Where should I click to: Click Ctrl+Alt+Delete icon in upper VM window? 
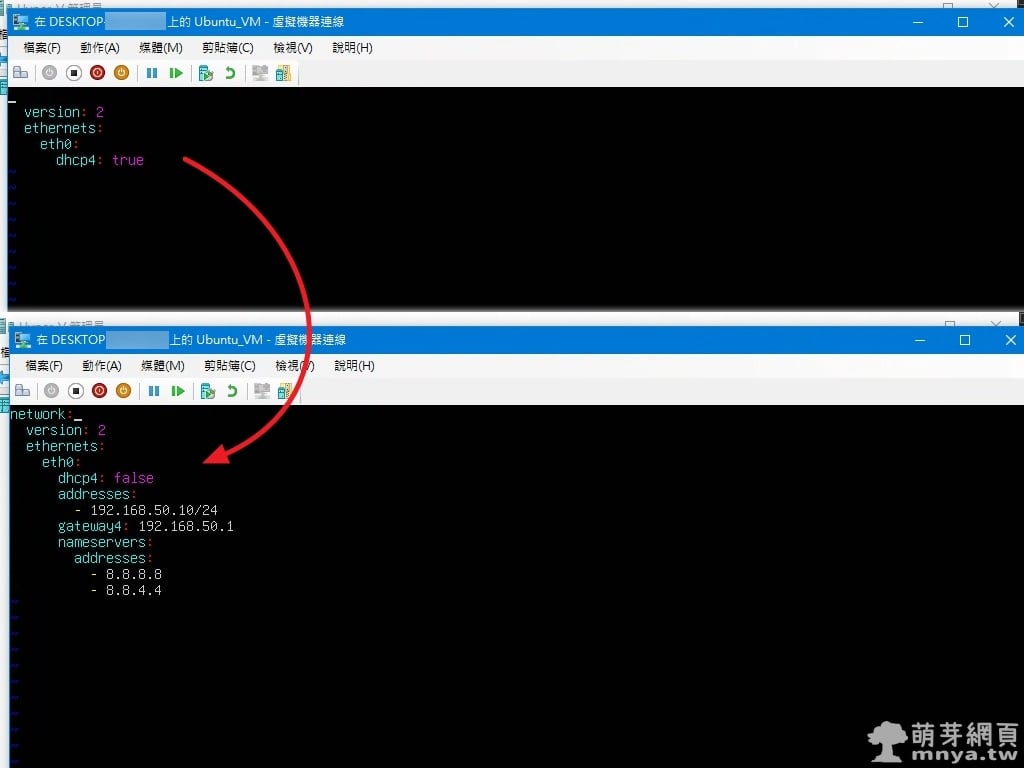point(20,73)
